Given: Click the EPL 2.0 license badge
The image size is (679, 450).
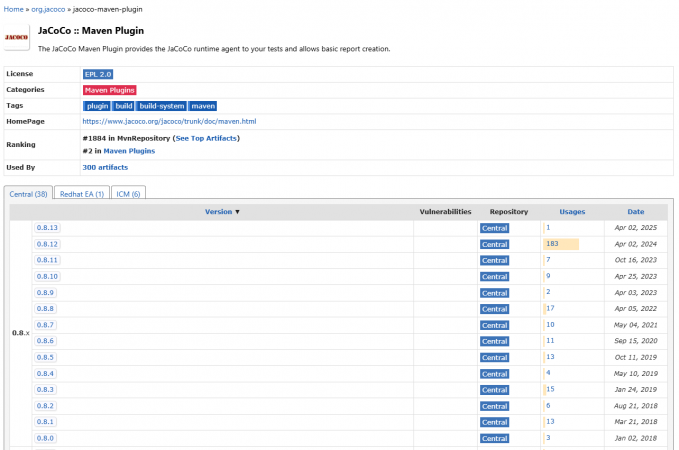Looking at the screenshot, I should (98, 74).
